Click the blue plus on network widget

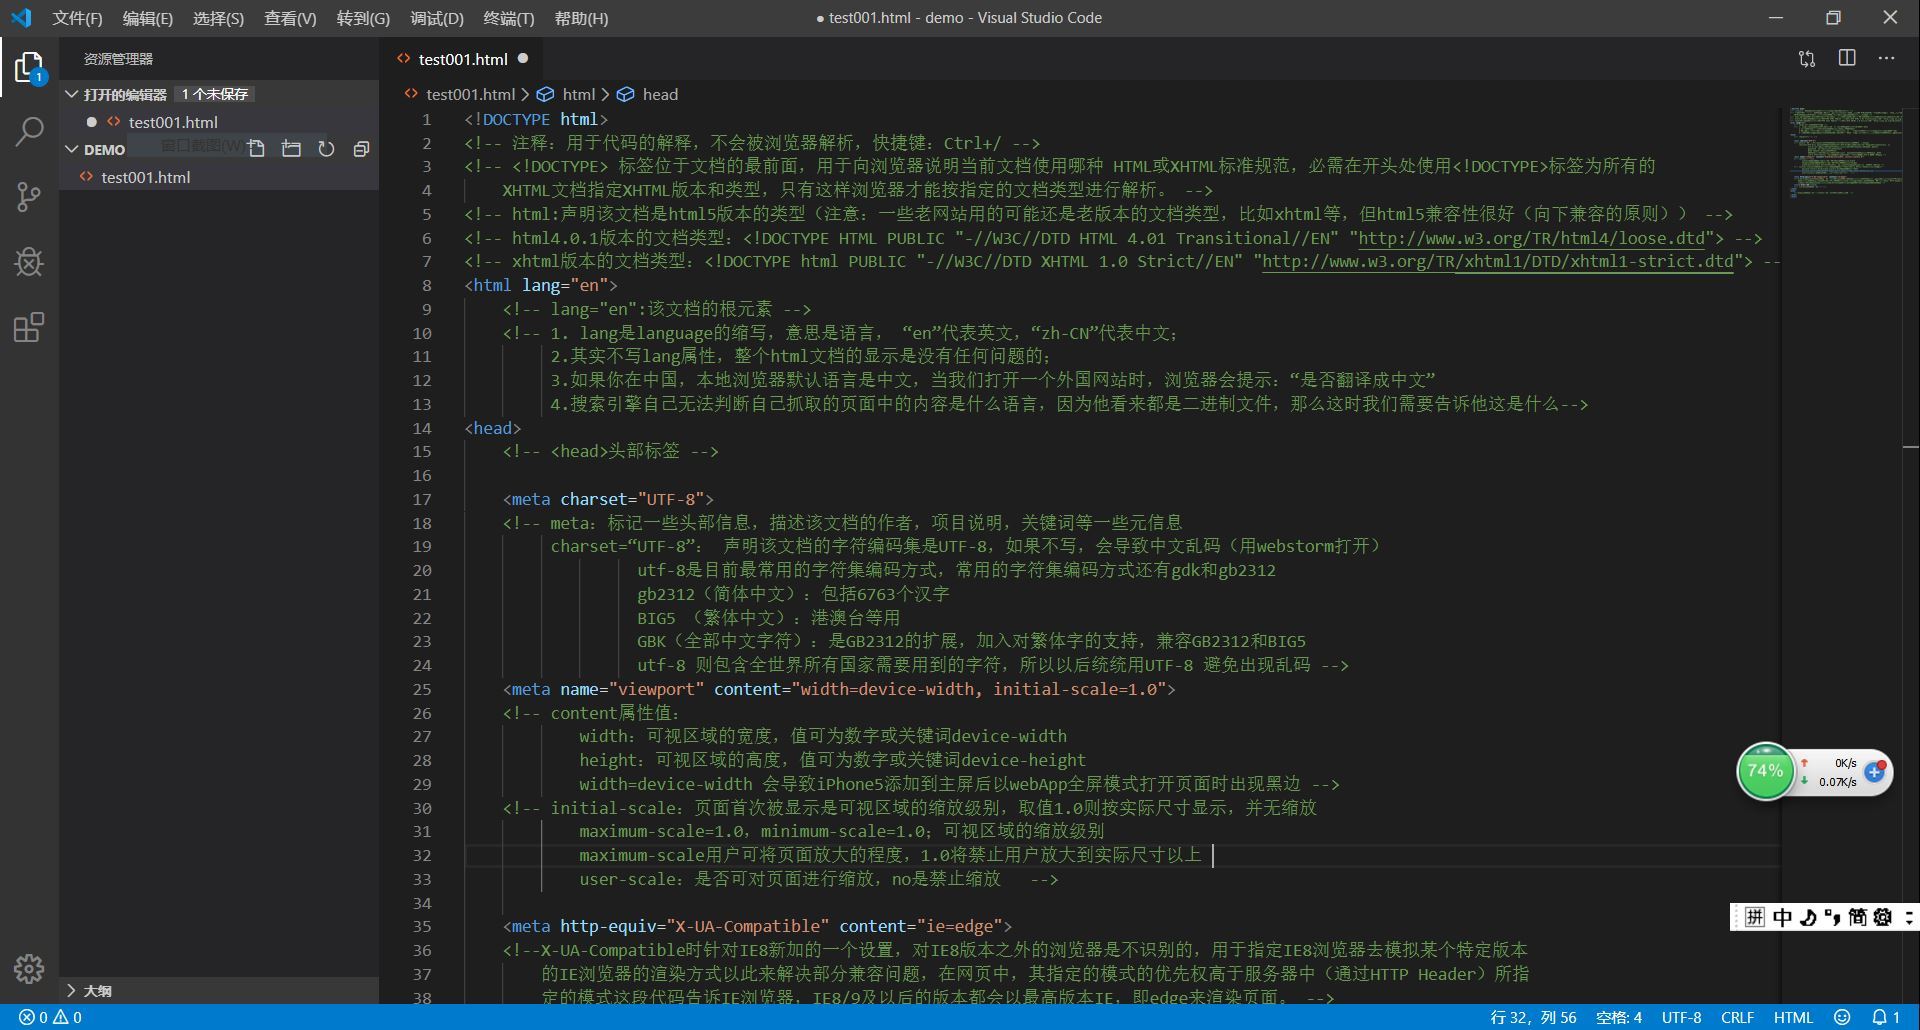(1875, 772)
